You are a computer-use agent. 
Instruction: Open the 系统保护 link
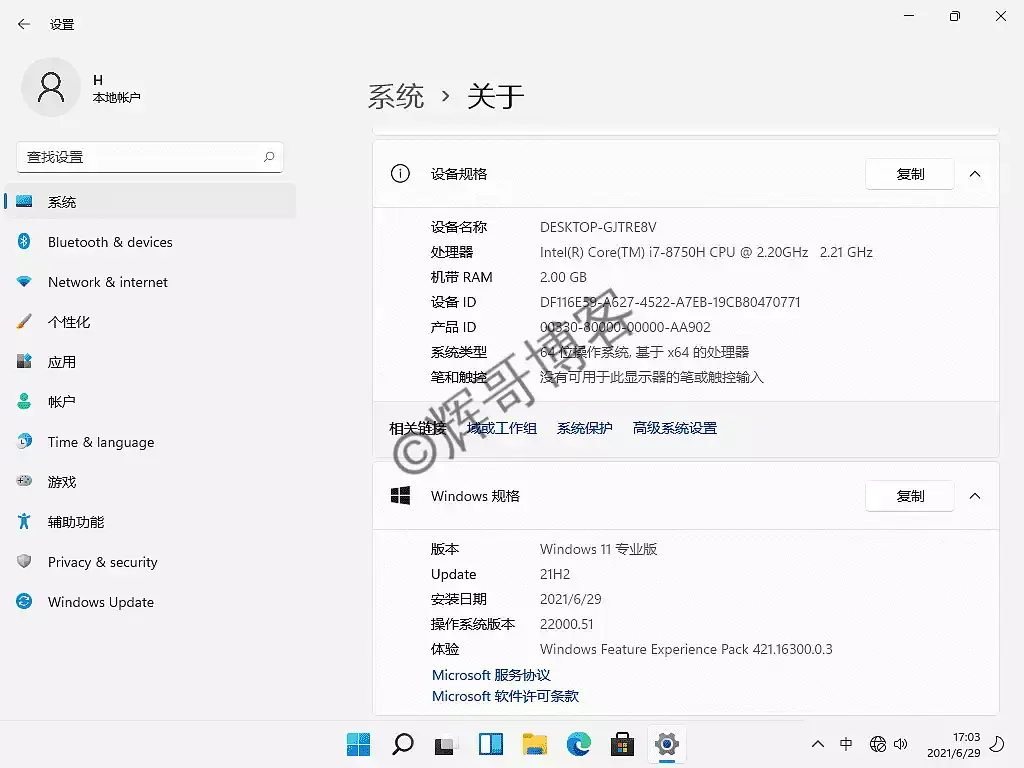coord(584,428)
